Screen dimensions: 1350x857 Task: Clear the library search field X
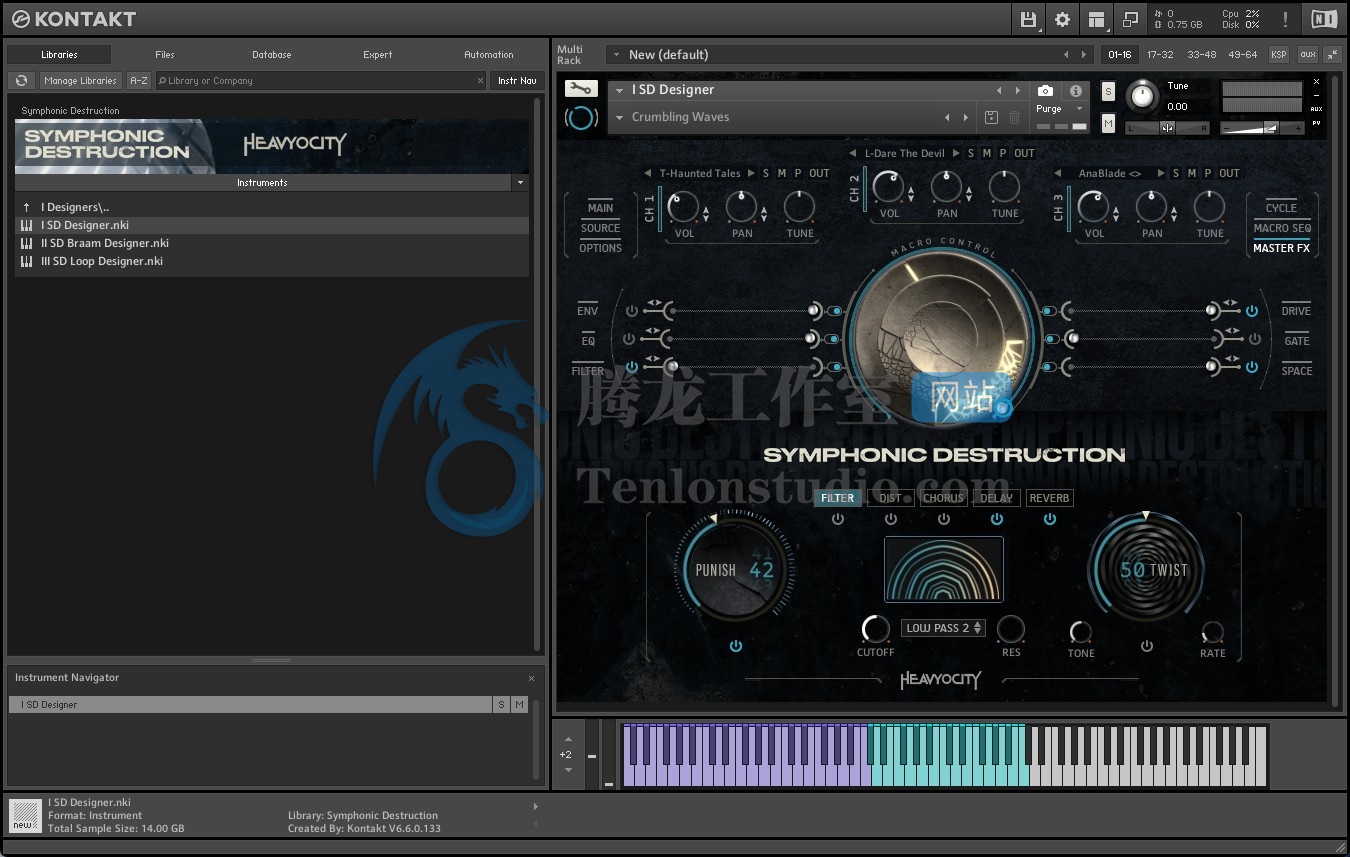point(480,81)
